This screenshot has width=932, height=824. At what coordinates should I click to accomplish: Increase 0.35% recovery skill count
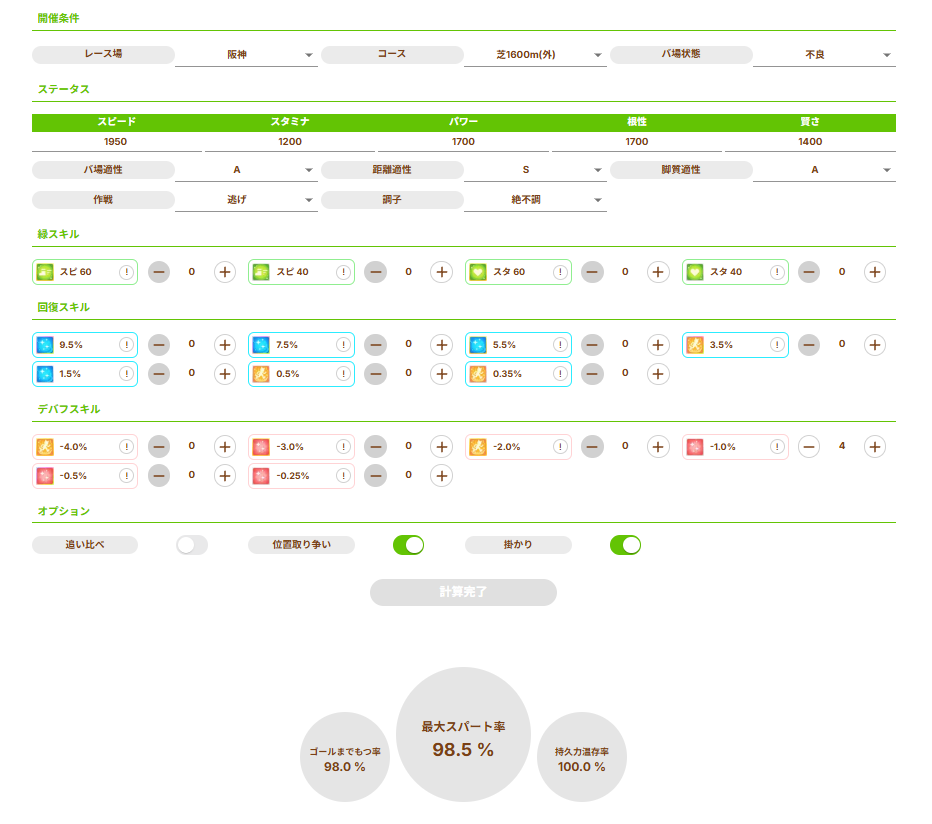pyautogui.click(x=657, y=374)
